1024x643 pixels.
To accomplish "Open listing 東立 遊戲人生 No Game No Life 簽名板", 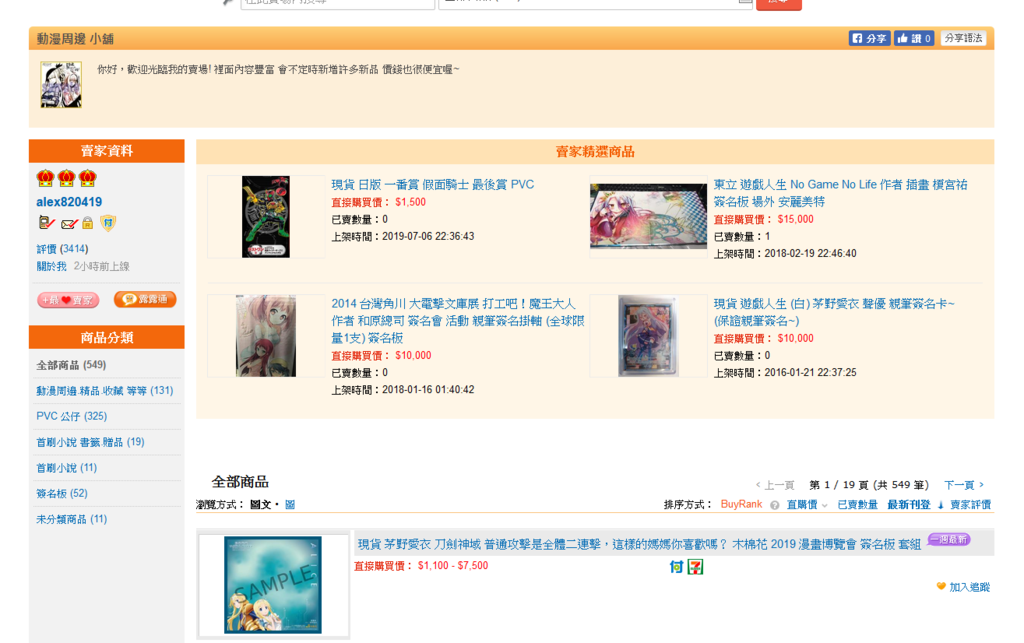I will 840,193.
